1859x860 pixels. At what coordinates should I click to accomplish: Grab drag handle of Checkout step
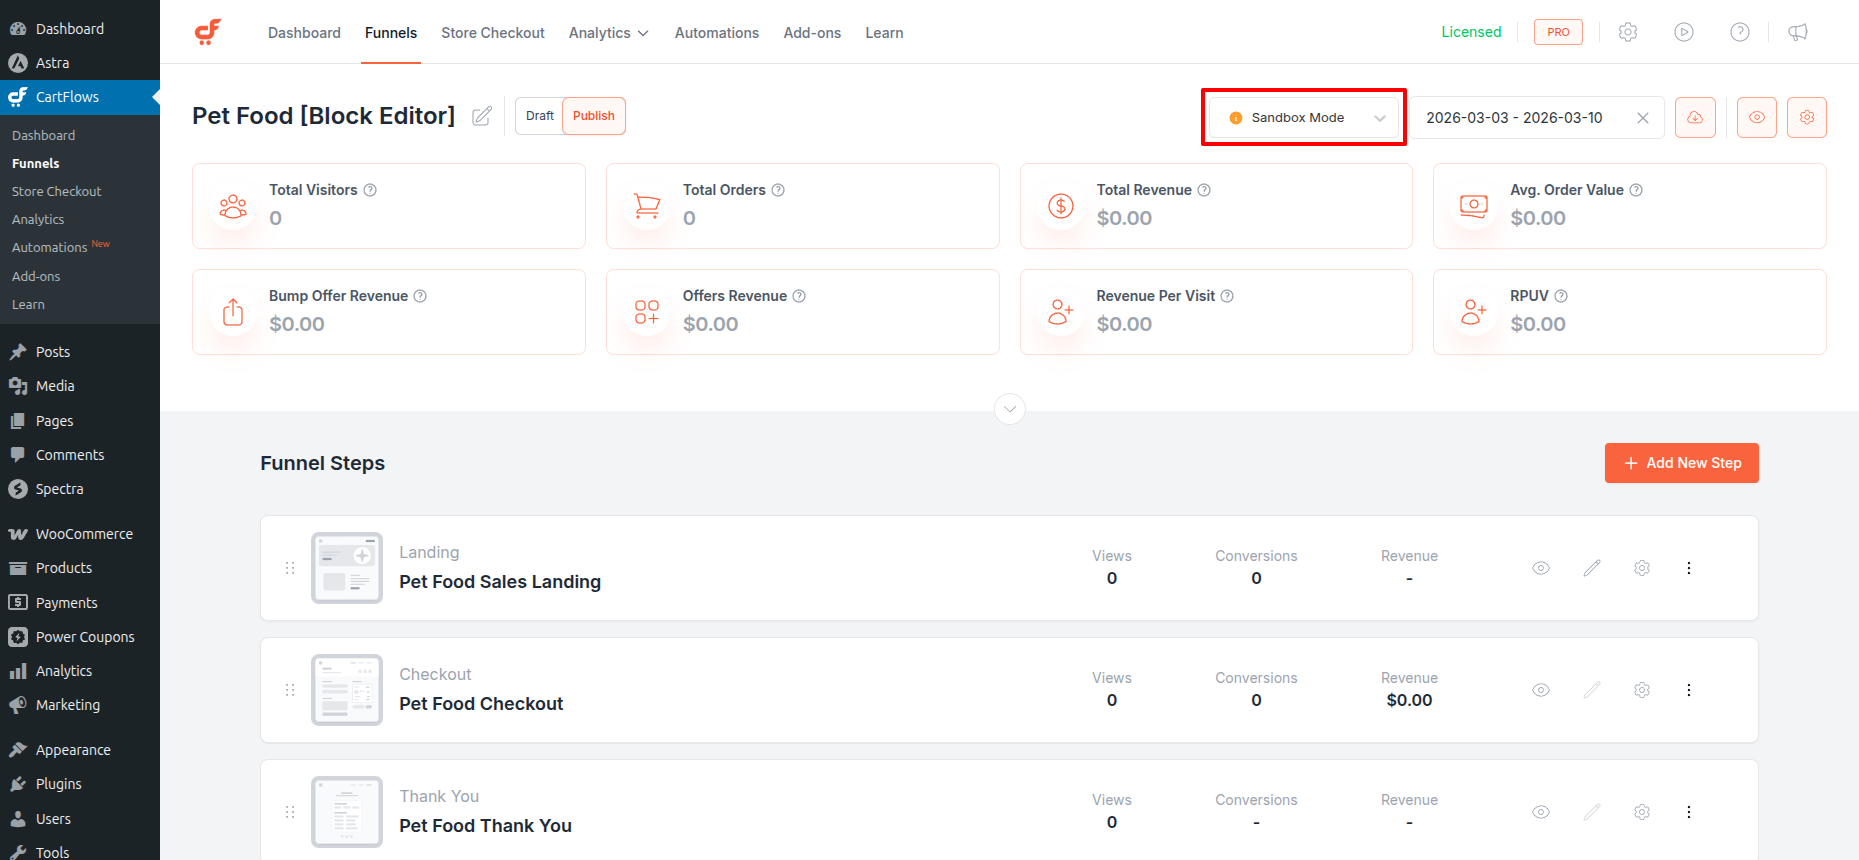tap(290, 690)
